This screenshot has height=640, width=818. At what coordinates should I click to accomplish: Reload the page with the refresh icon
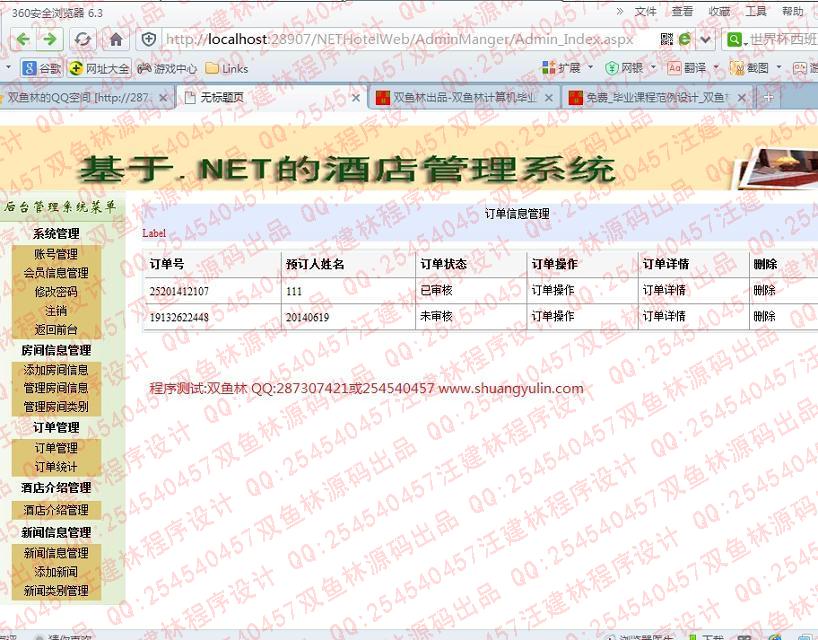pyautogui.click(x=83, y=39)
